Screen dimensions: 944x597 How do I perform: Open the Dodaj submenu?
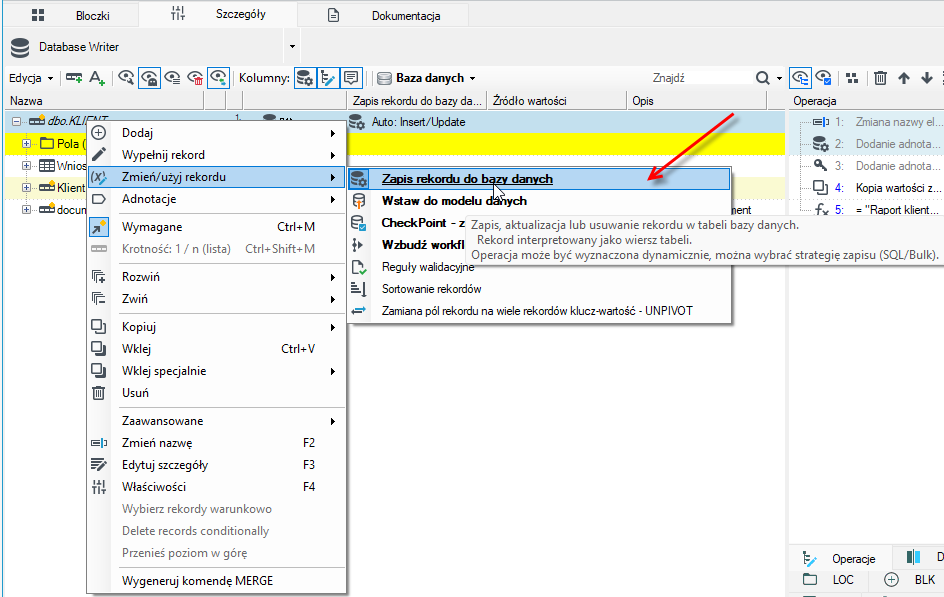217,133
